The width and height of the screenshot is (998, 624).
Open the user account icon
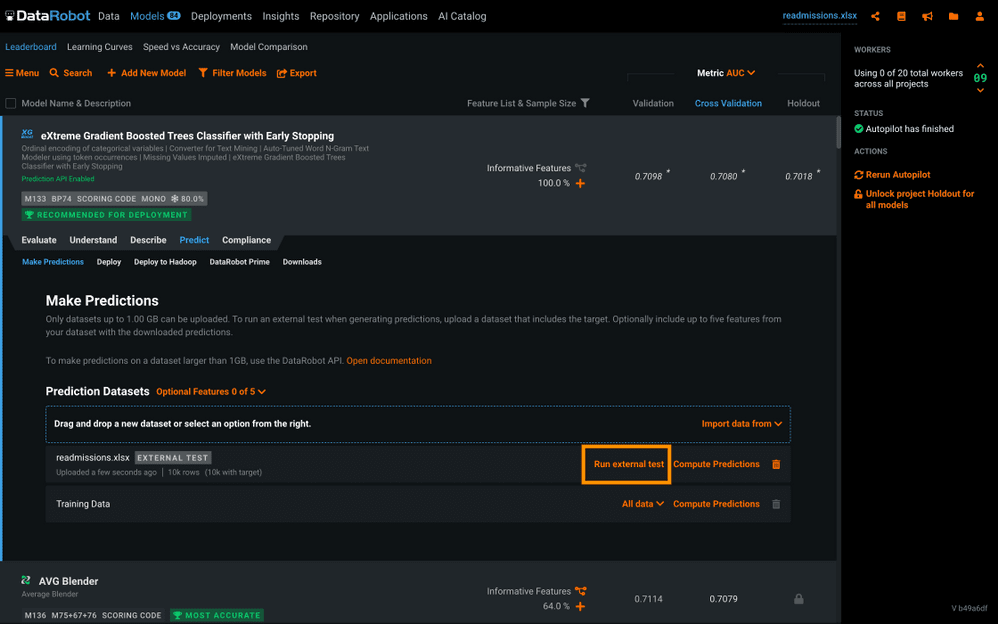[x=980, y=17]
